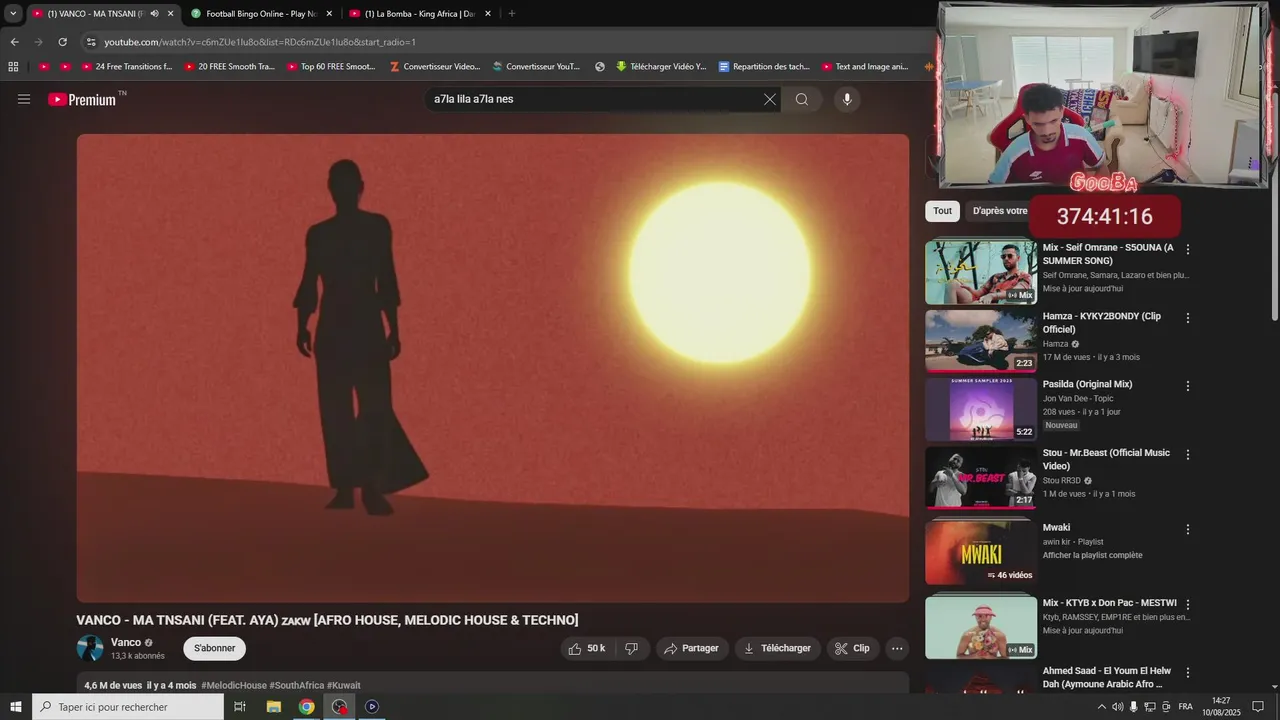Screen dimensions: 1280x720
Task: Reload the page in Chrome
Action: [x=62, y=42]
